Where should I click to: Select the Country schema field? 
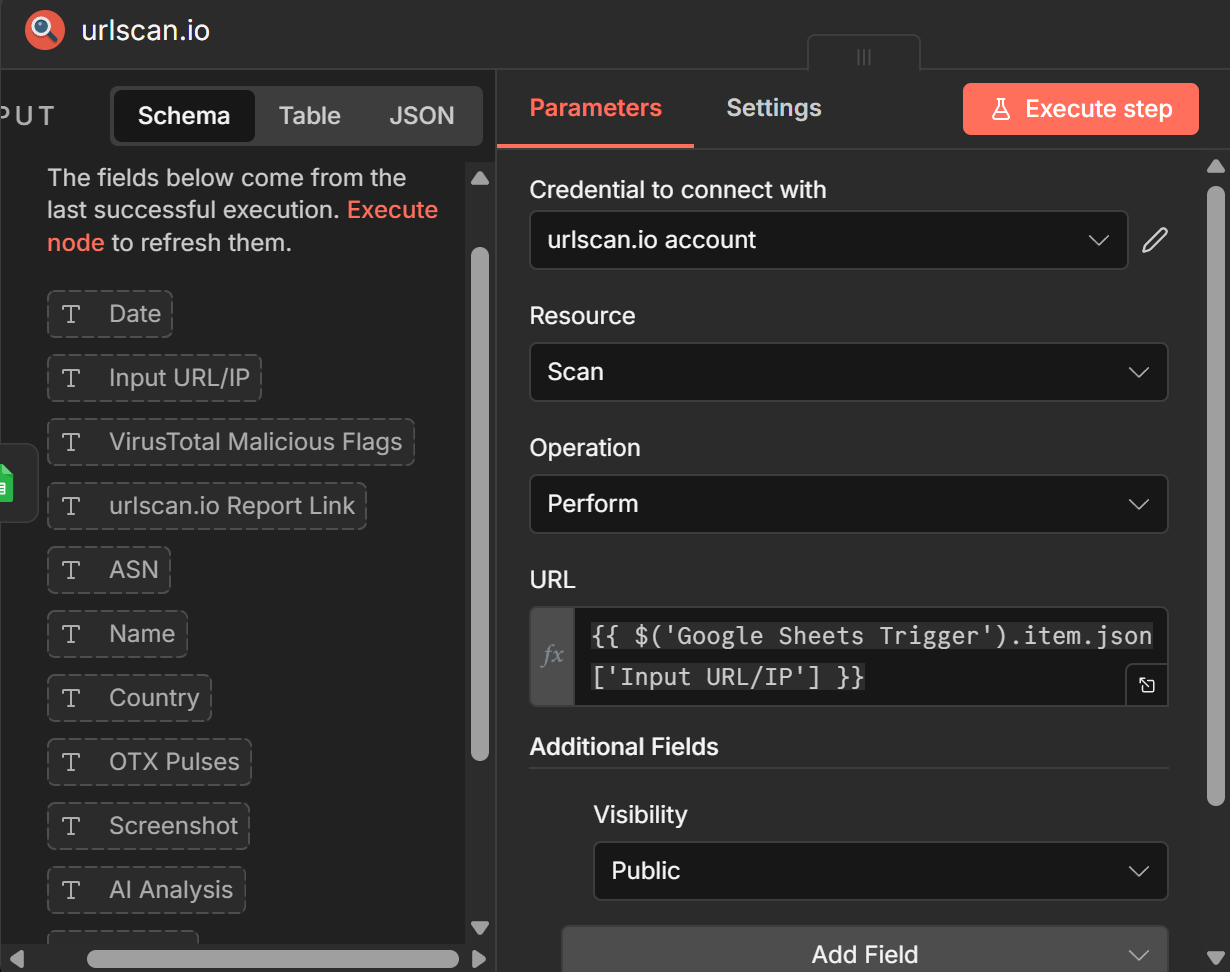click(x=129, y=698)
